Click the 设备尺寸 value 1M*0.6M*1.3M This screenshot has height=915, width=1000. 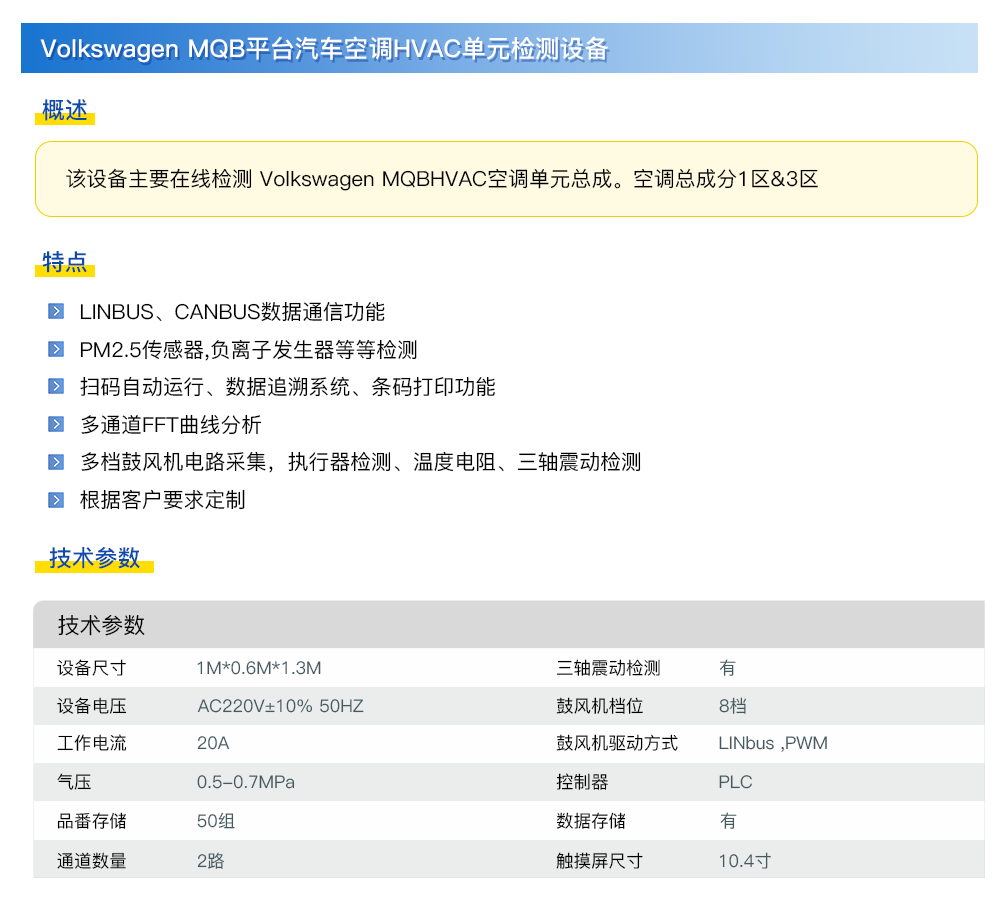[x=259, y=668]
